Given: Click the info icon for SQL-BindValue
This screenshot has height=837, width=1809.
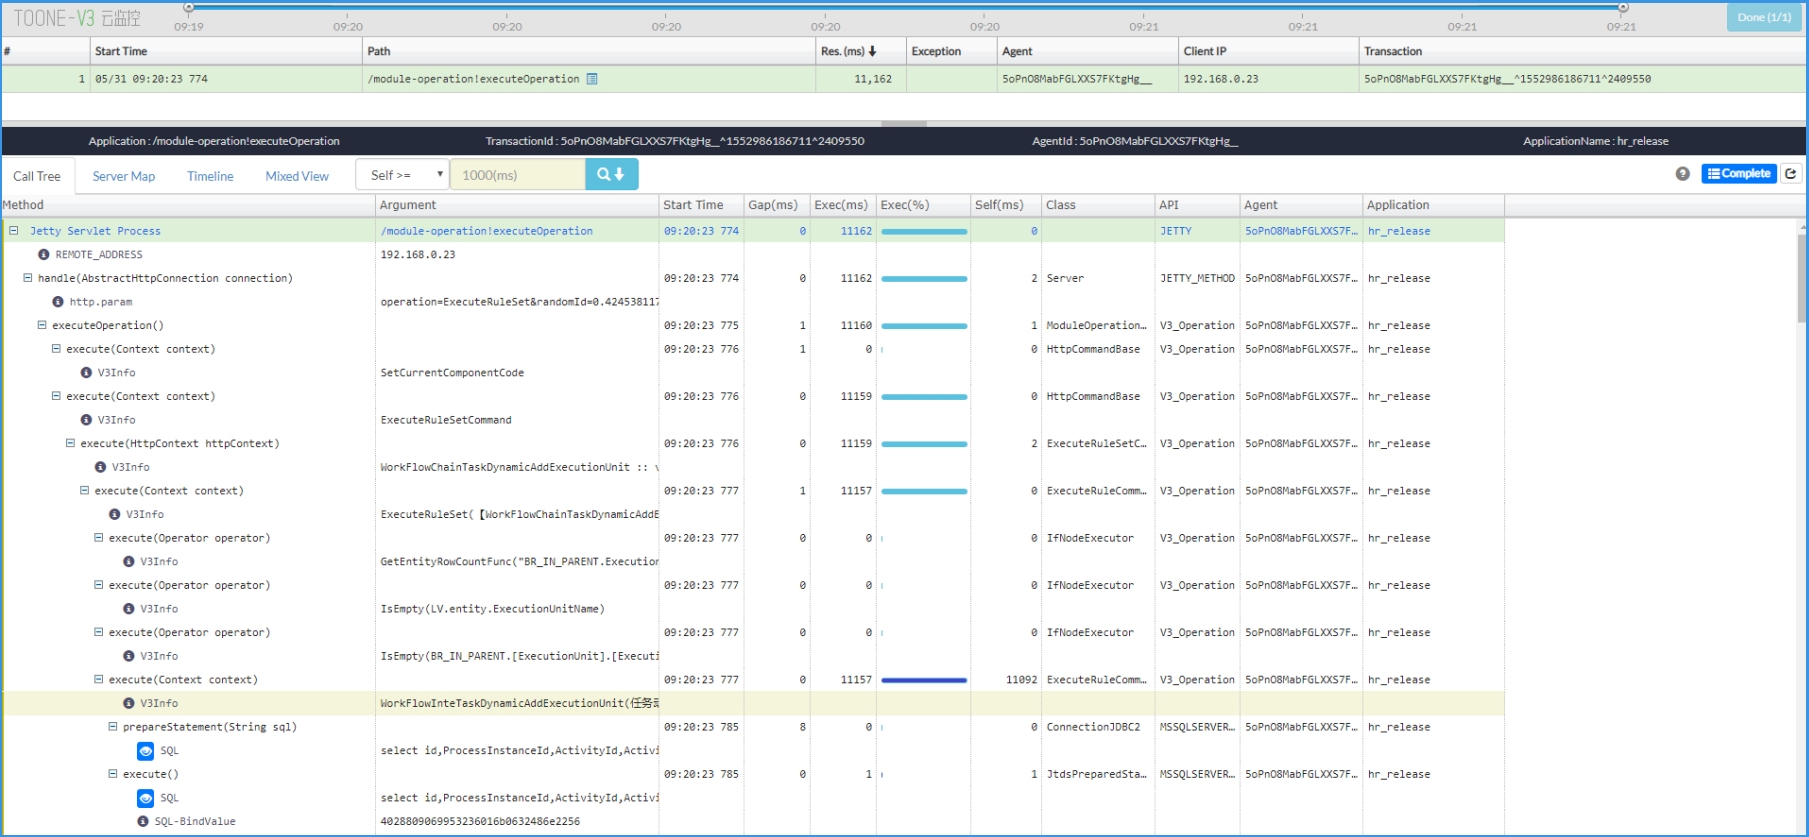Looking at the screenshot, I should (x=143, y=822).
